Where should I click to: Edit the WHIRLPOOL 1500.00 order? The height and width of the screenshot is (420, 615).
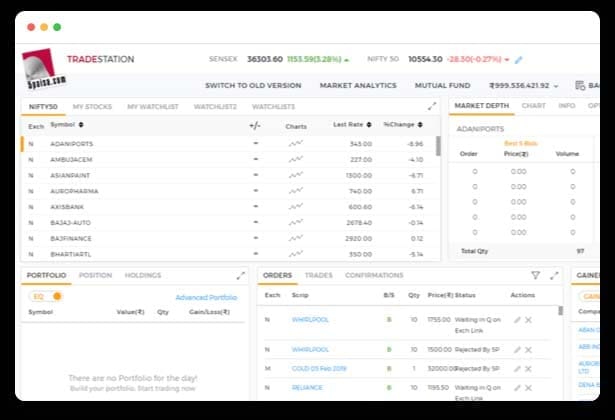click(517, 350)
